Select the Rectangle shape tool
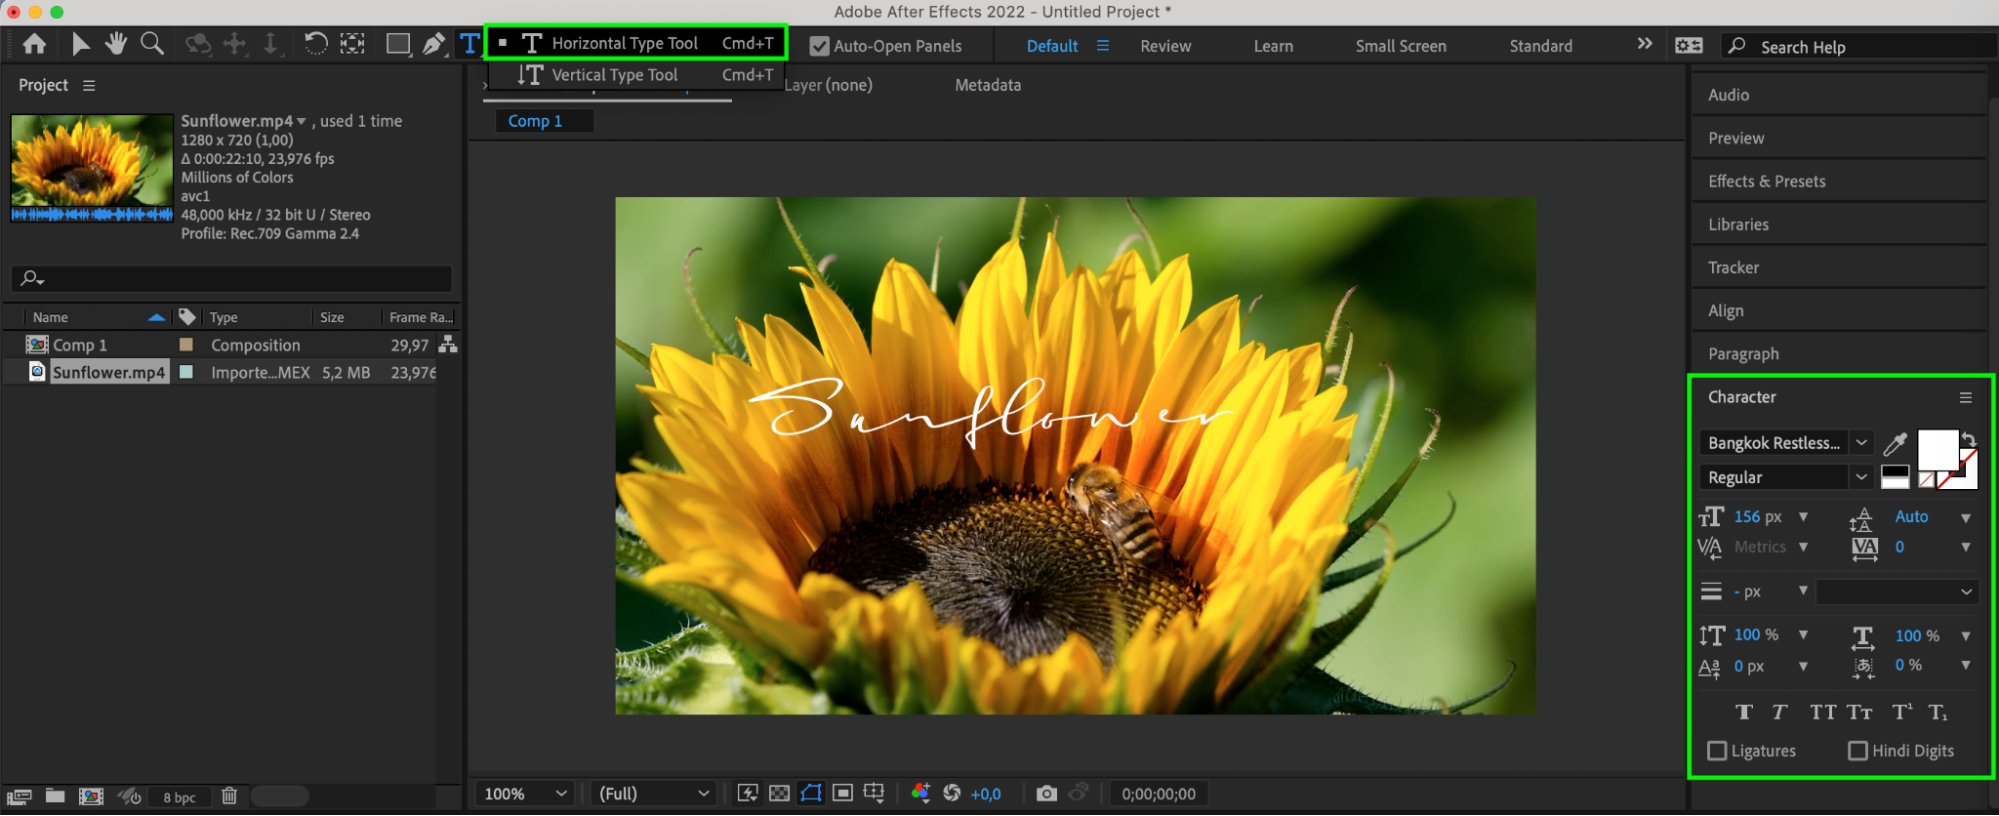Viewport: 1999px width, 816px height. (x=398, y=44)
